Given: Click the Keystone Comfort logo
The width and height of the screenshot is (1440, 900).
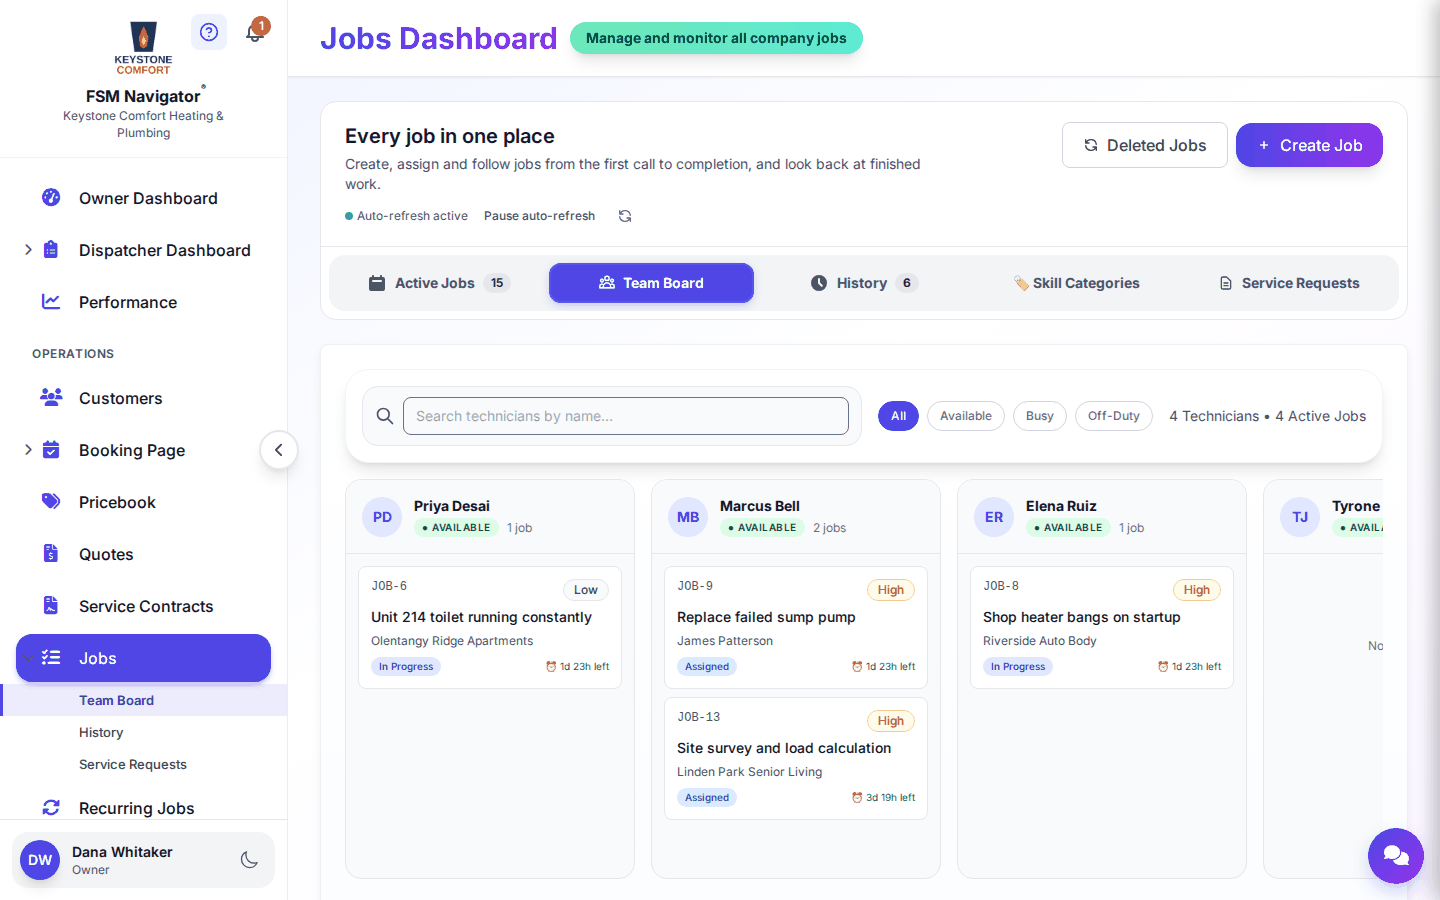Looking at the screenshot, I should [x=143, y=48].
